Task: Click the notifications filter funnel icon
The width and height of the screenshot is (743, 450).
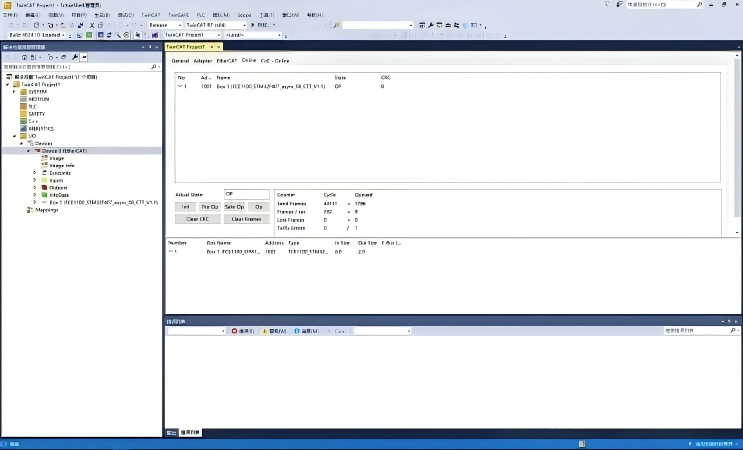Action: tap(607, 4)
